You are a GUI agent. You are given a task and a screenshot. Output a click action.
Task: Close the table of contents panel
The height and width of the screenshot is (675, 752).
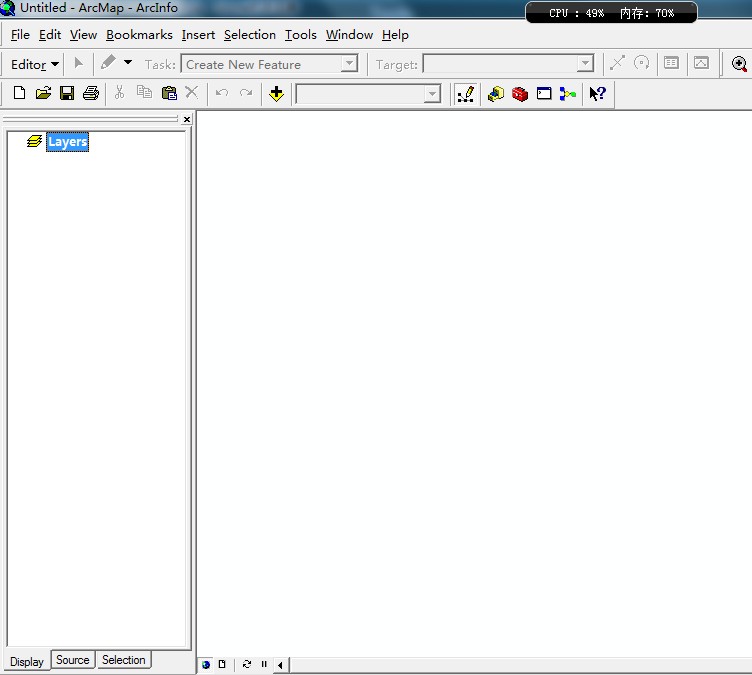[x=187, y=119]
